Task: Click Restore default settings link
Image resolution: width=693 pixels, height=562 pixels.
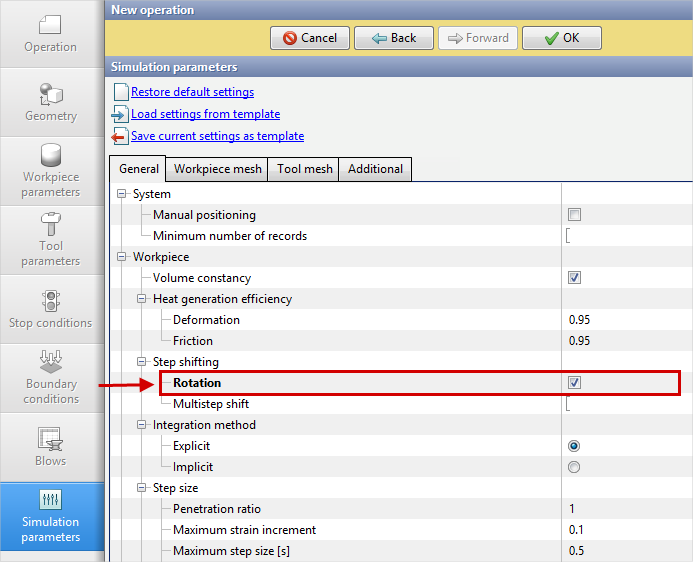Action: pos(192,92)
